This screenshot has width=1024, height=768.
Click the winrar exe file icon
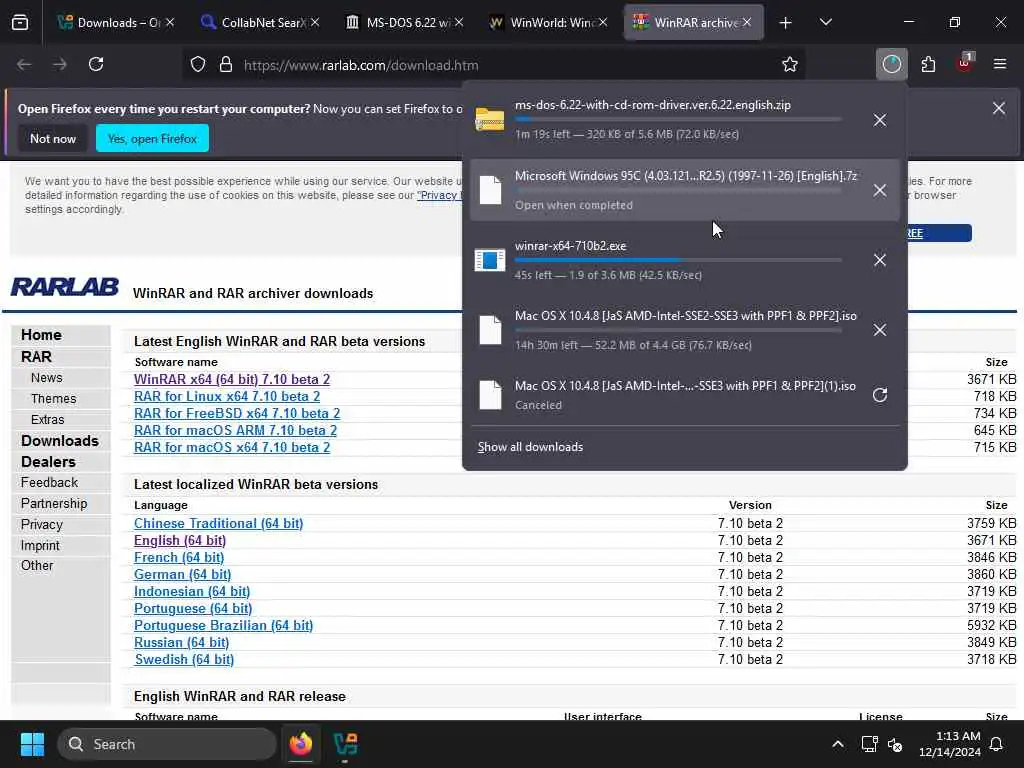click(x=490, y=260)
